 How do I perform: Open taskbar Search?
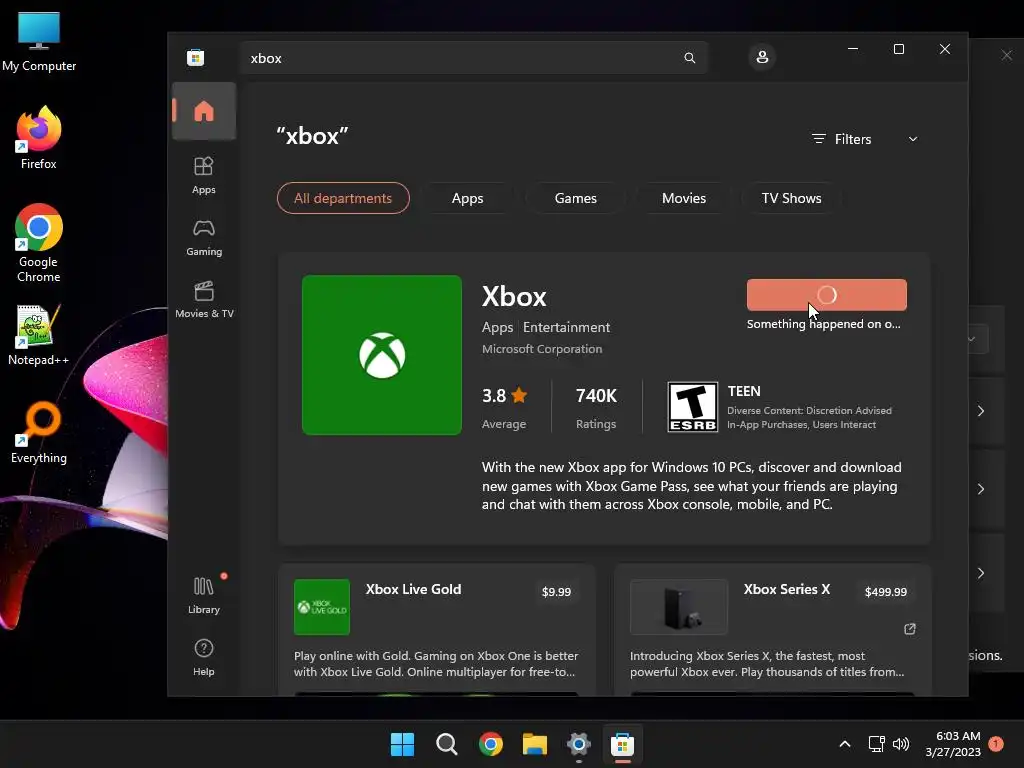click(x=447, y=744)
